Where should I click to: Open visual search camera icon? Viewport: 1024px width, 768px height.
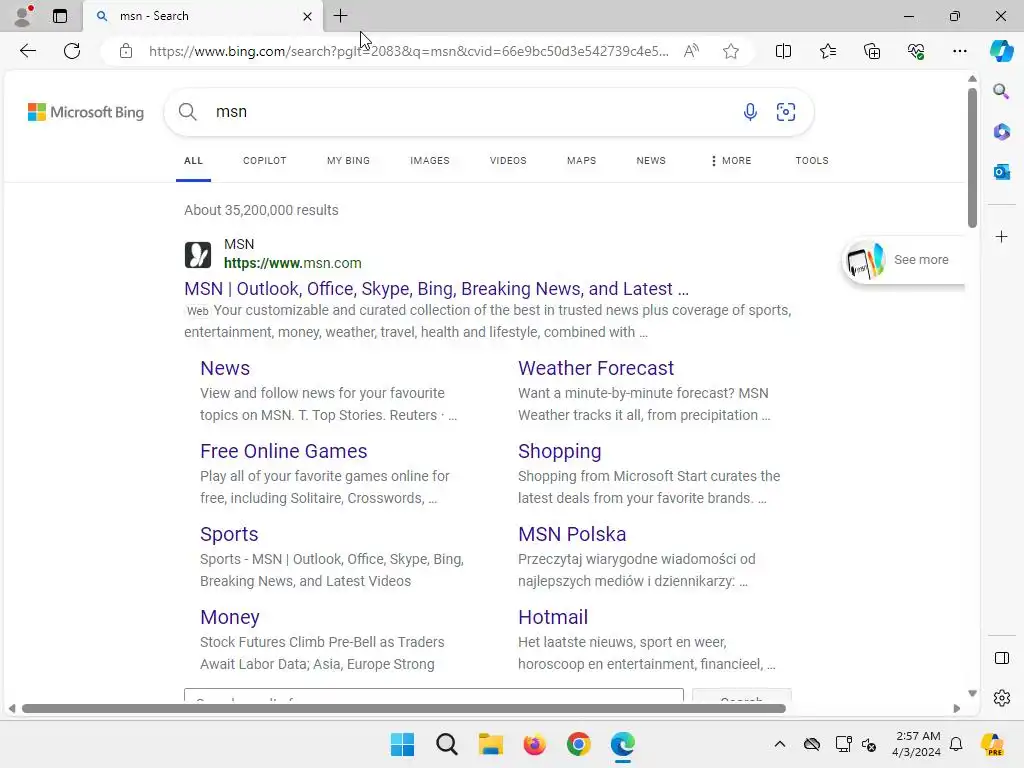tap(786, 112)
